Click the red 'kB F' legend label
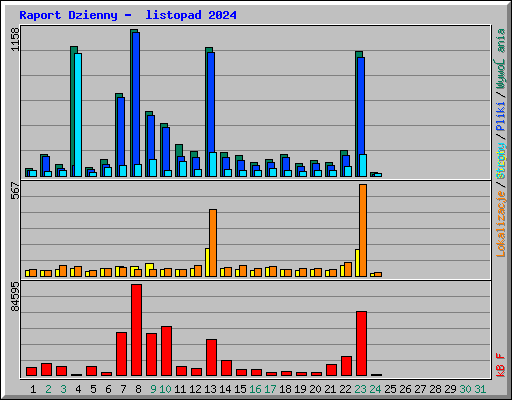The image size is (512, 400). (501, 365)
